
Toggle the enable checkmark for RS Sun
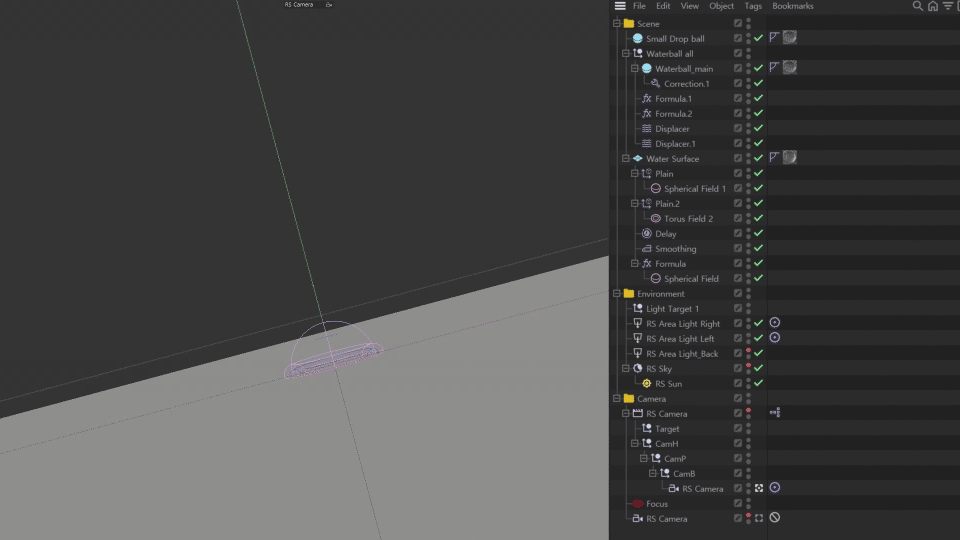tap(759, 383)
